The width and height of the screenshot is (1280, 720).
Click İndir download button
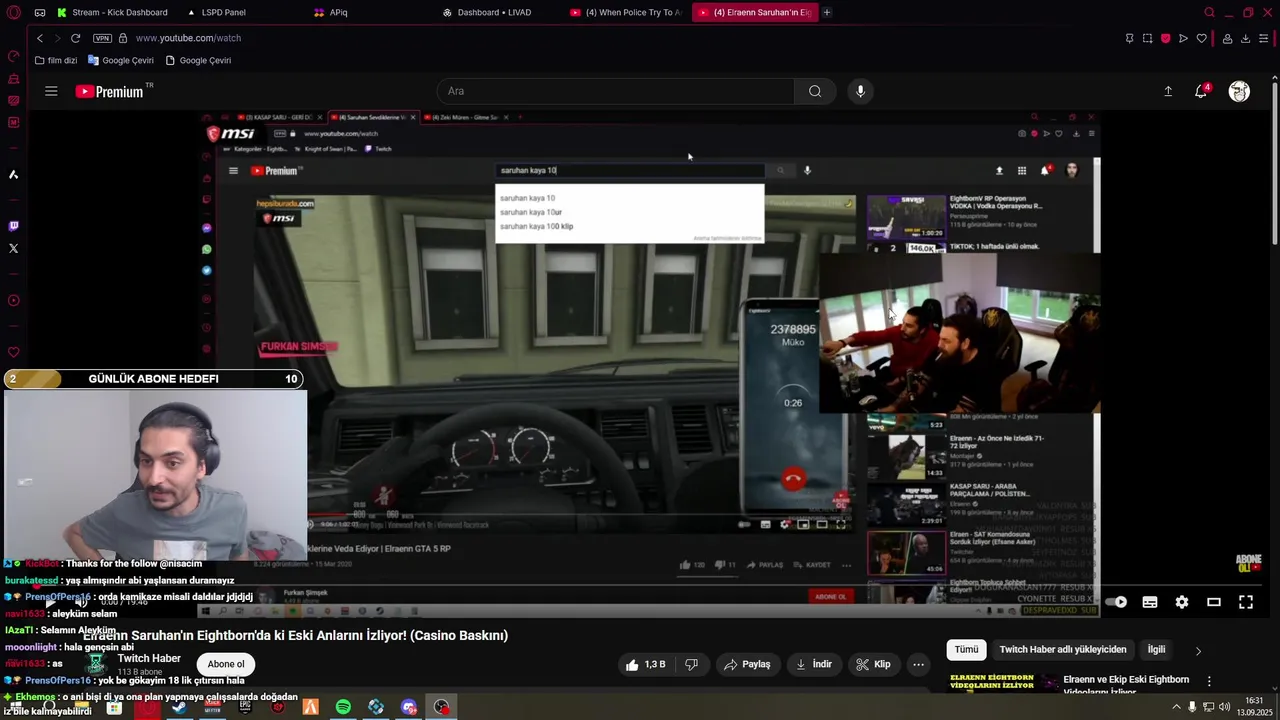(814, 664)
